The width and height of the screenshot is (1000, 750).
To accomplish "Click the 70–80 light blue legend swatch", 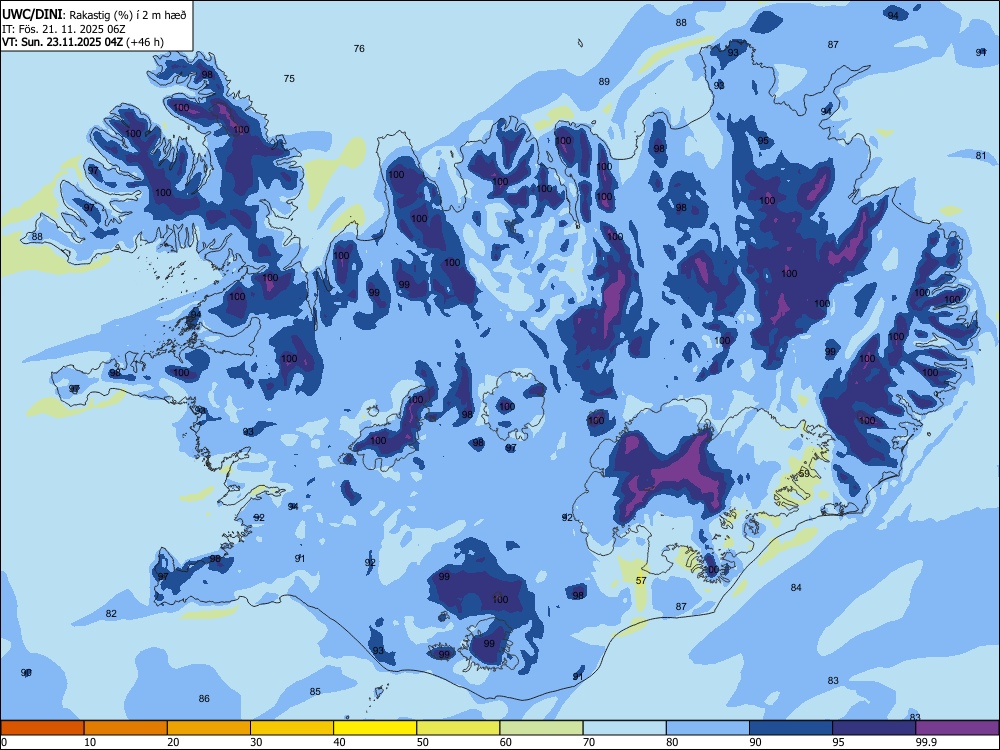I will (625, 728).
